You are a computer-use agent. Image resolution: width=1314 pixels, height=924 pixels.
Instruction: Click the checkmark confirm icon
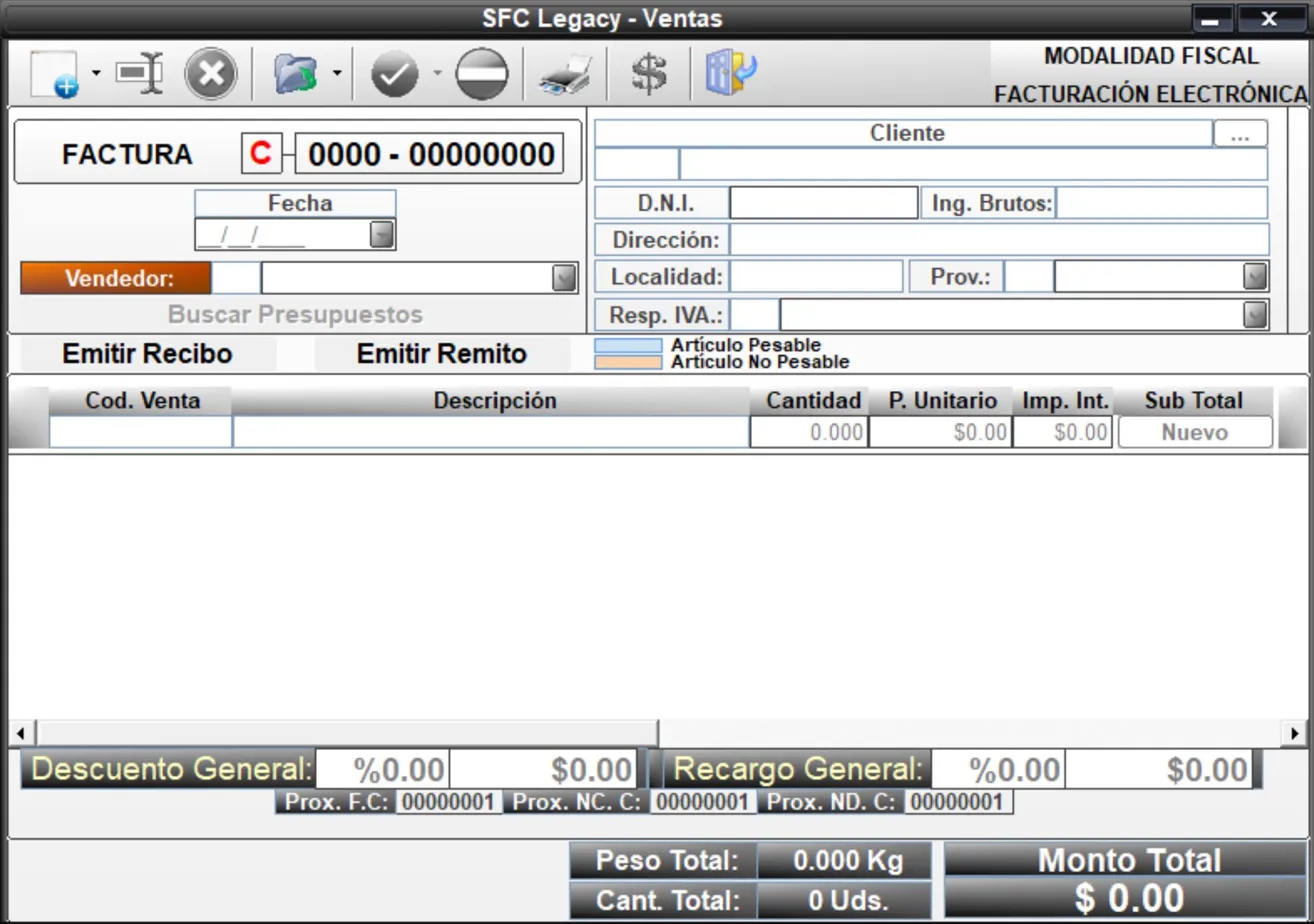coord(395,74)
